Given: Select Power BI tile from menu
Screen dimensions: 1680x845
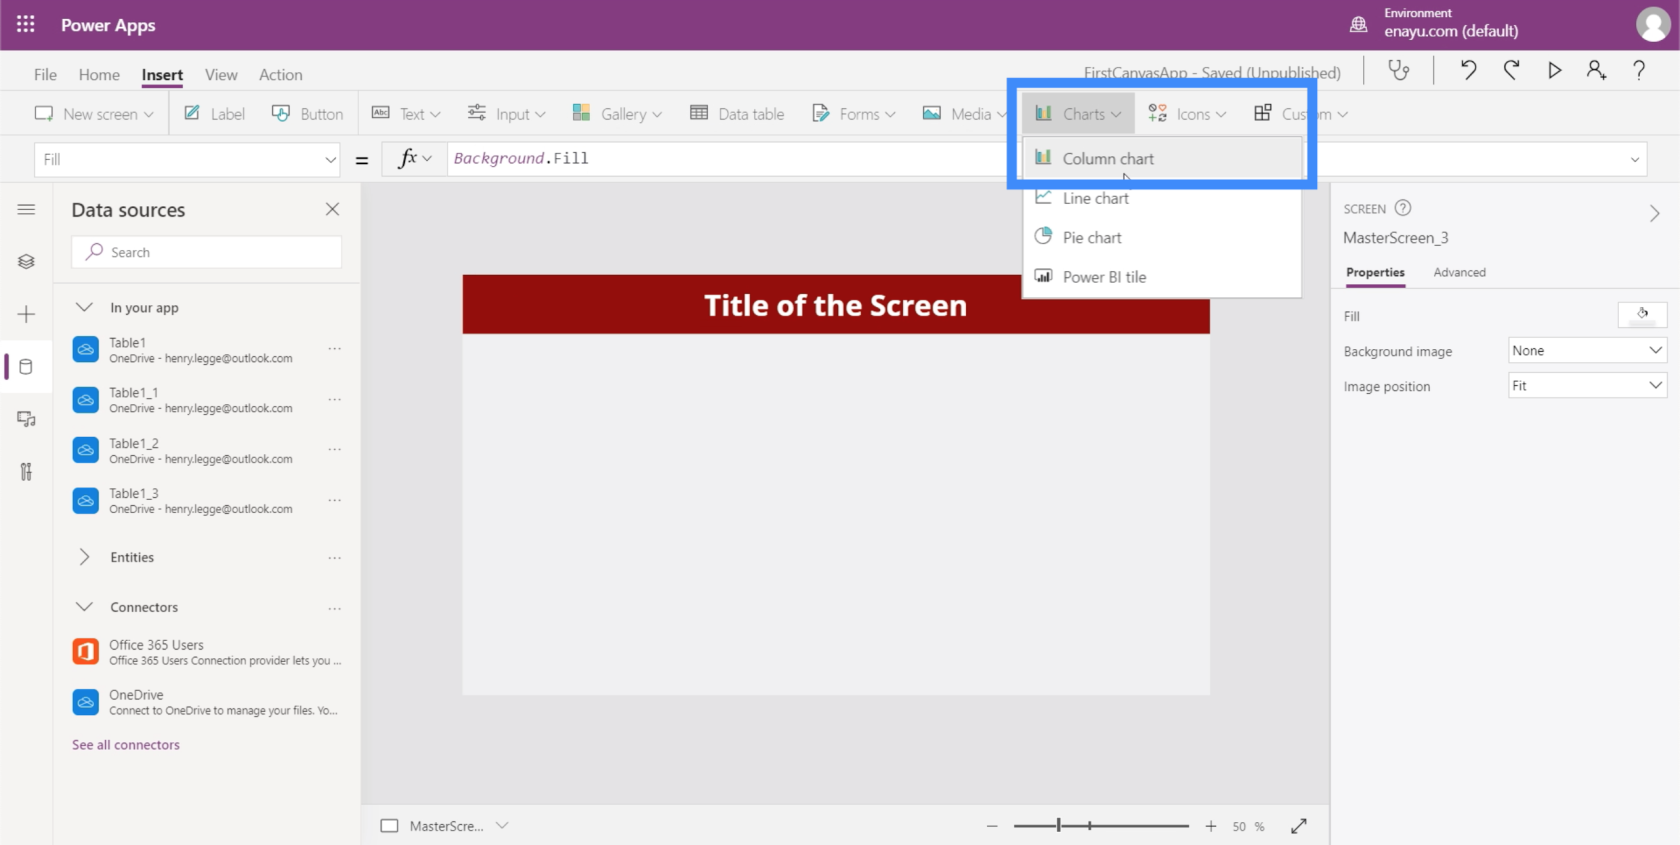Looking at the screenshot, I should (x=1162, y=277).
